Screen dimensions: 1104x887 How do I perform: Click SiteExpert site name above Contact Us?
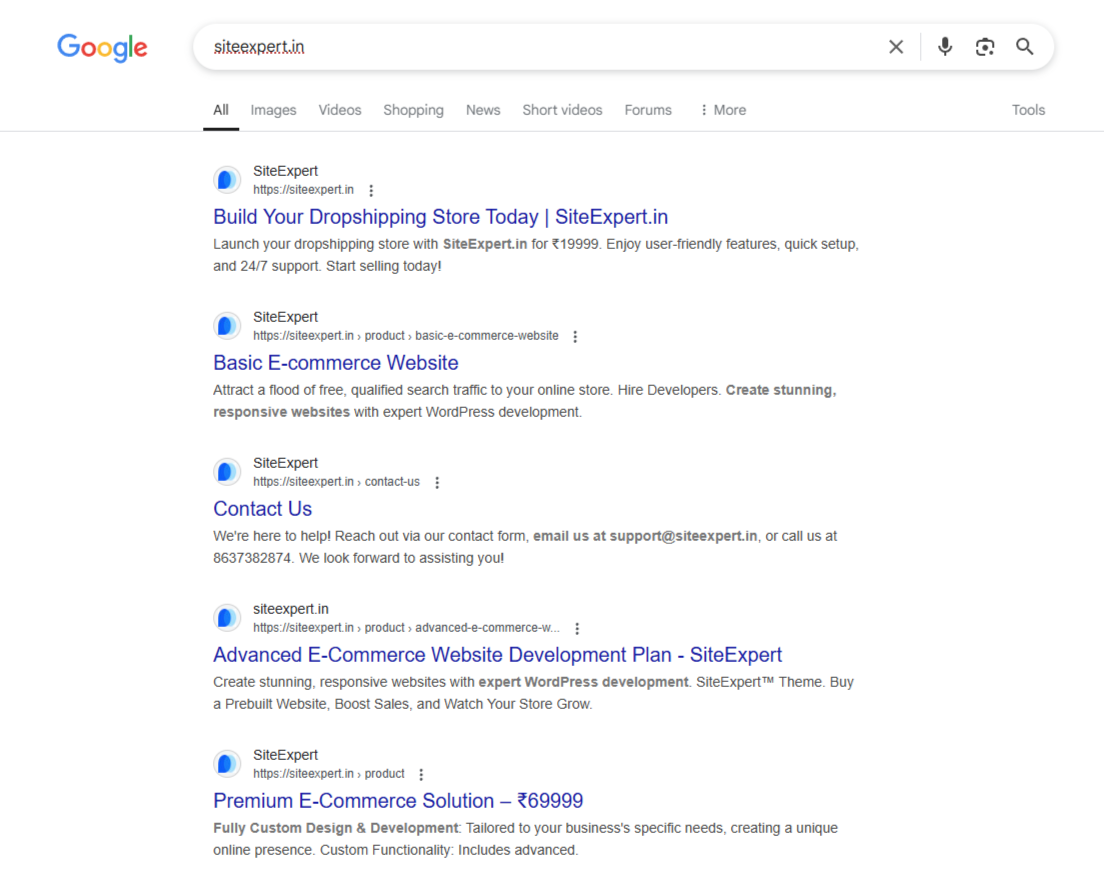[x=285, y=463]
